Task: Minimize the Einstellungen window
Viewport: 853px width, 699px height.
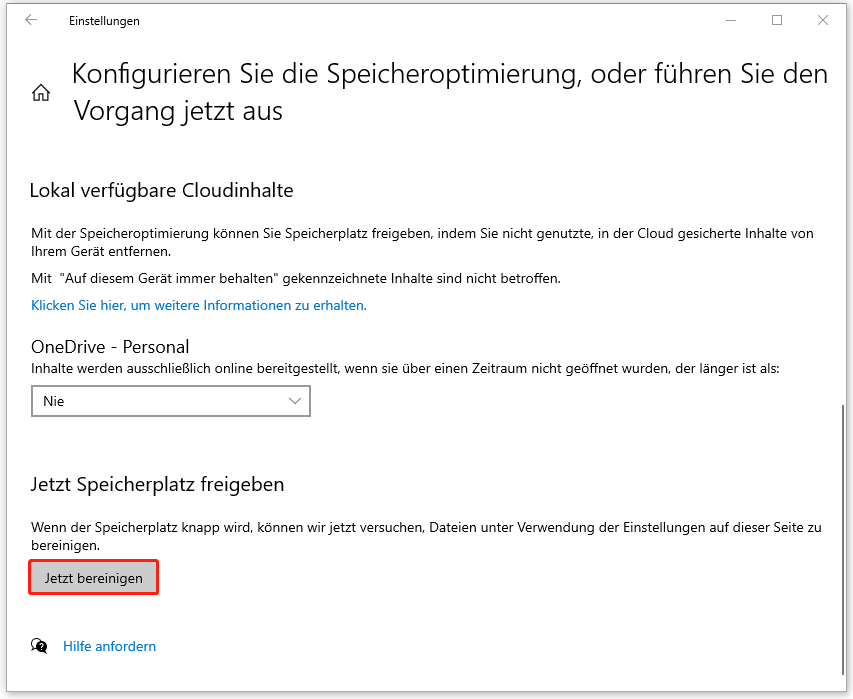Action: tap(730, 20)
